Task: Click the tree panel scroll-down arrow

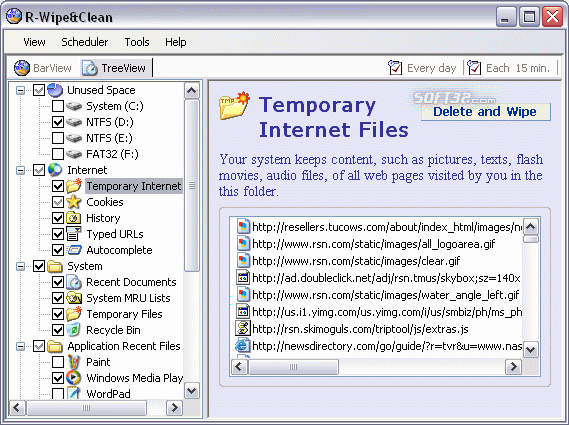Action: pos(192,391)
